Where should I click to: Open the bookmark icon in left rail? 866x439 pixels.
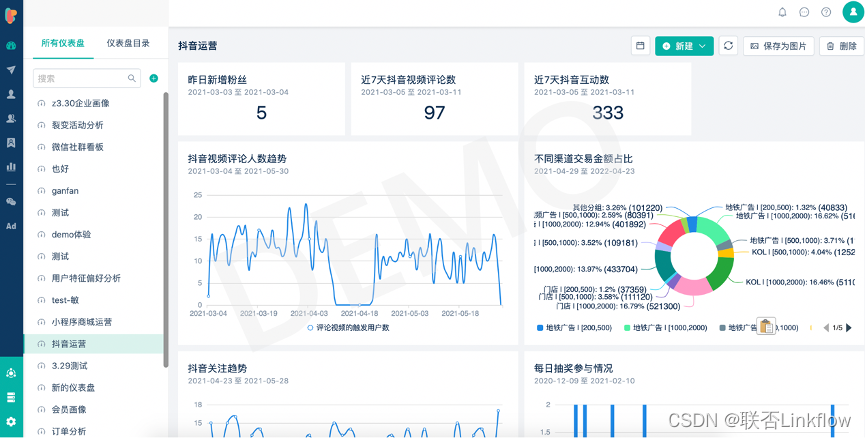pos(11,142)
